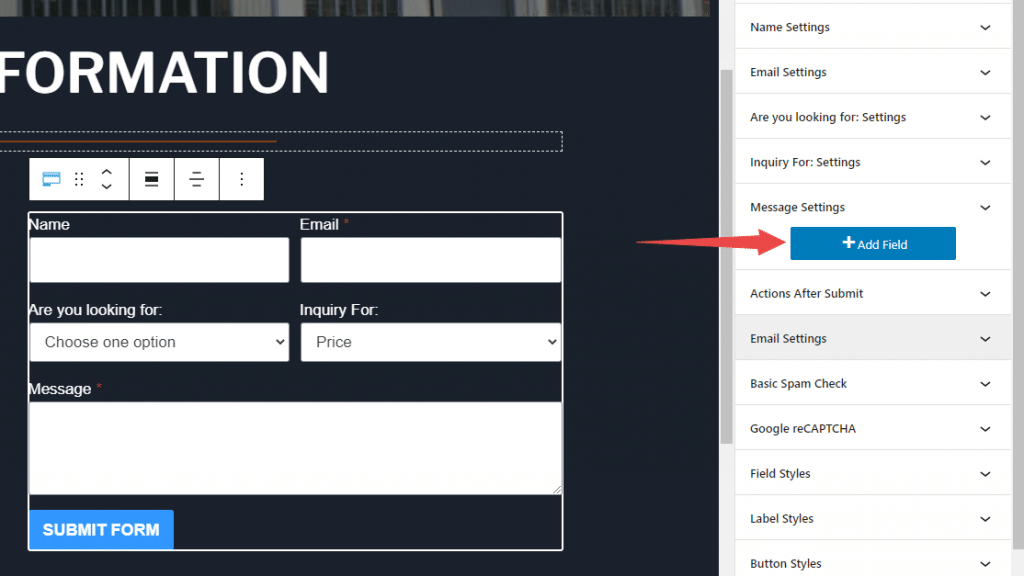The image size is (1024, 576).
Task: Change alignment using the wide-width icon
Action: pyautogui.click(x=152, y=179)
